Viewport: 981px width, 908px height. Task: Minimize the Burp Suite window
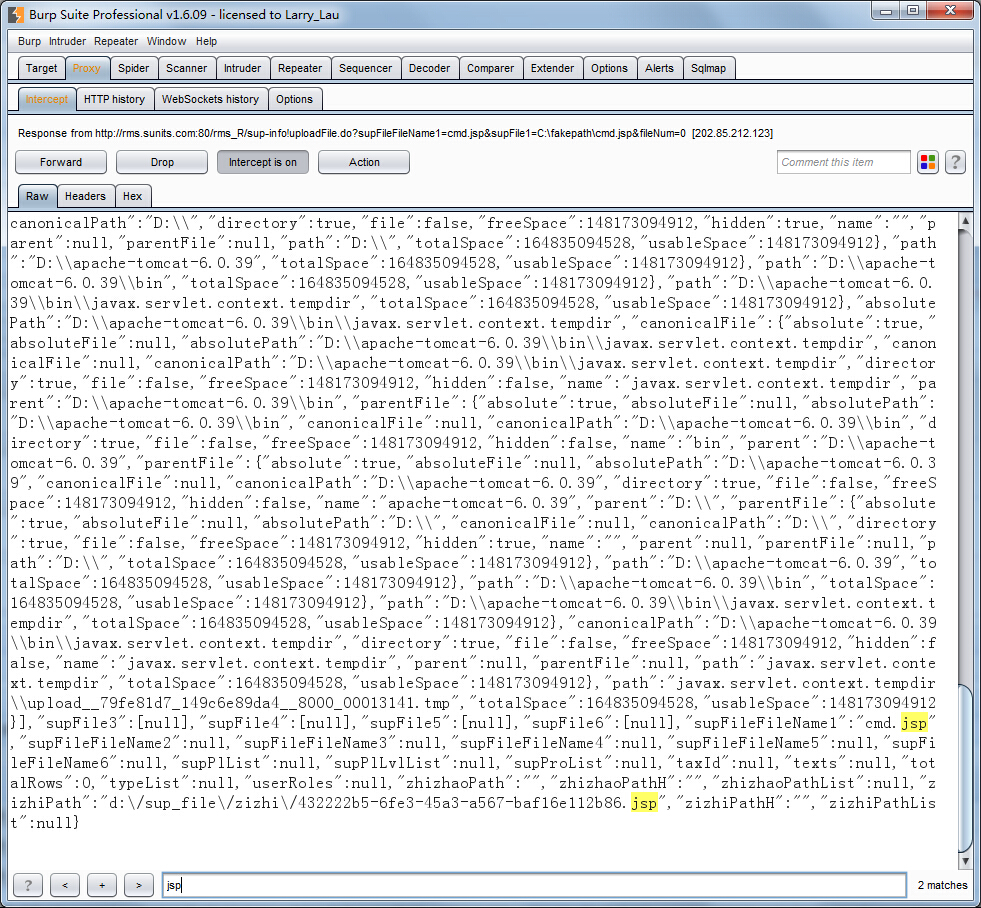(x=886, y=11)
